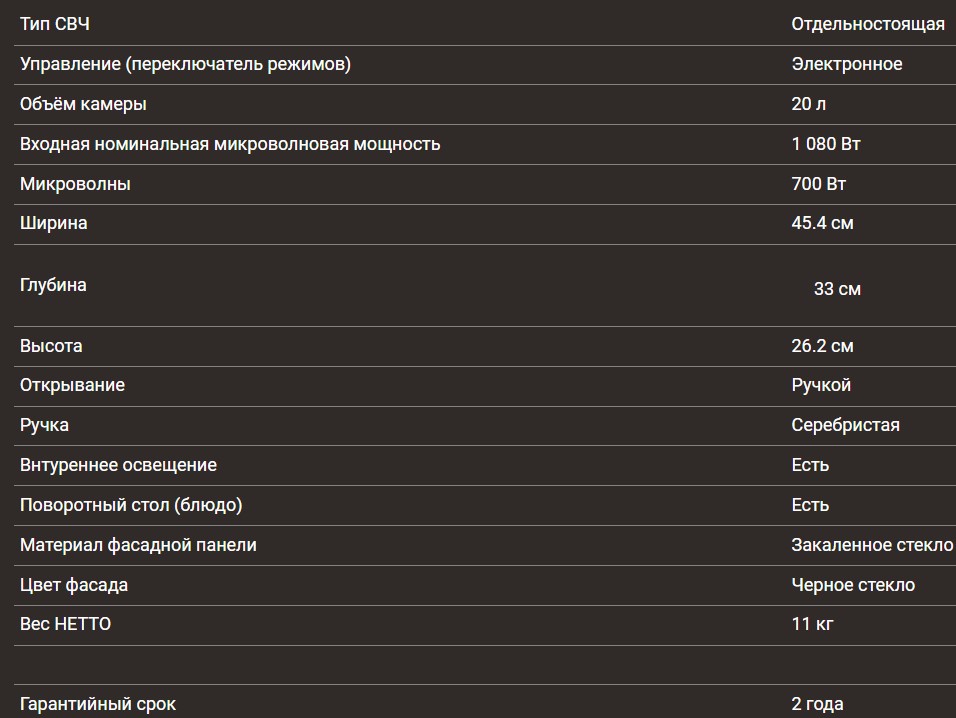Click the '26.2 см' height value
The image size is (956, 718).
point(822,346)
